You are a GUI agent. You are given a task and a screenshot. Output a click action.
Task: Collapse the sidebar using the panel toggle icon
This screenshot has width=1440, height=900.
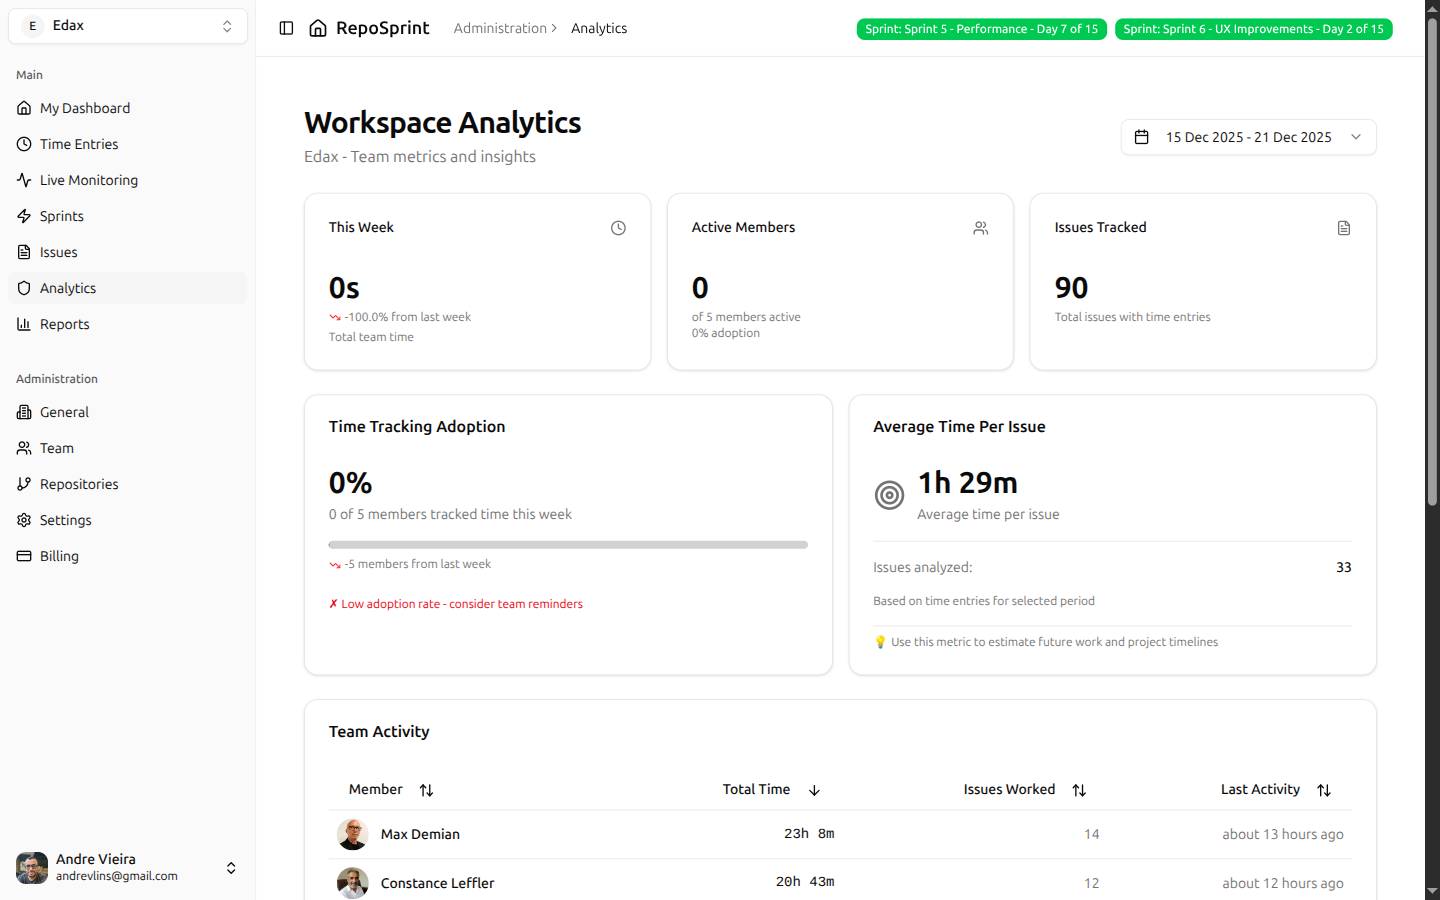click(x=287, y=28)
